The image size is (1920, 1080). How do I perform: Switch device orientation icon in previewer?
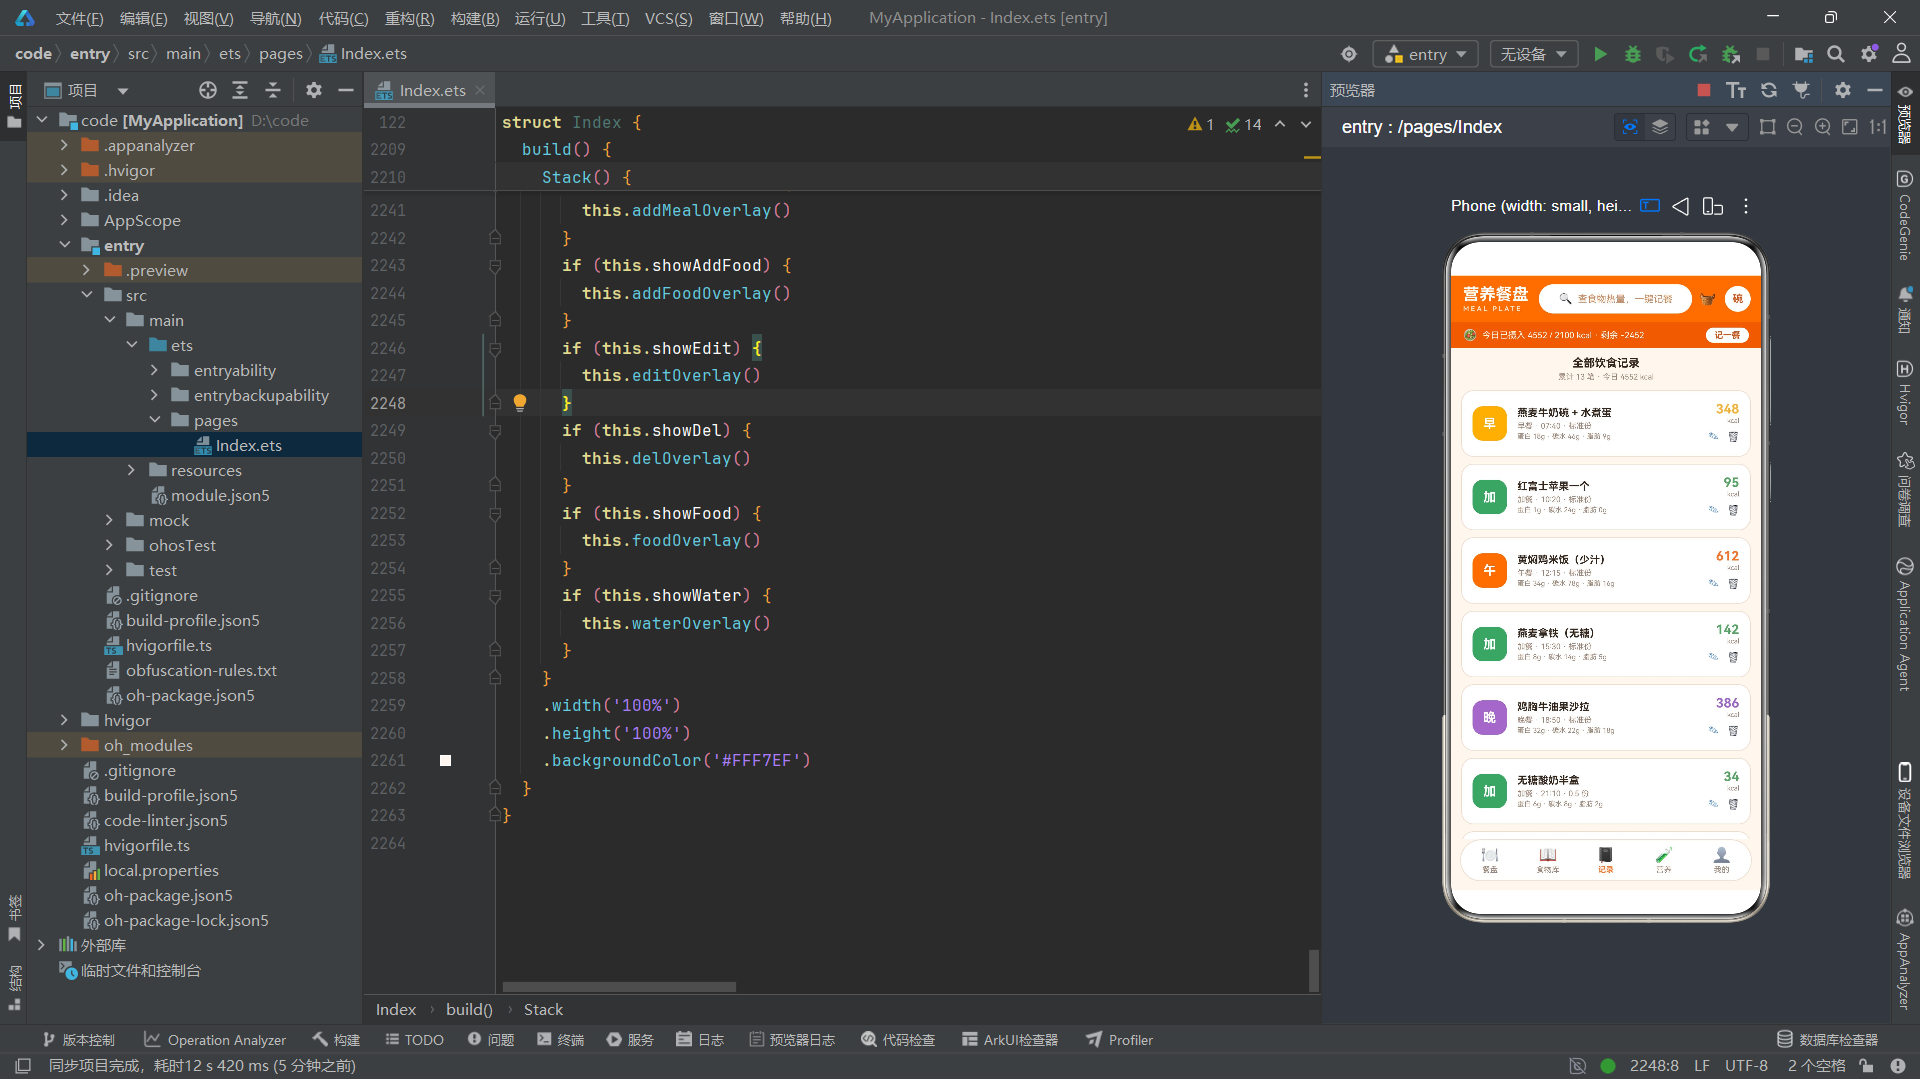[x=1712, y=206]
